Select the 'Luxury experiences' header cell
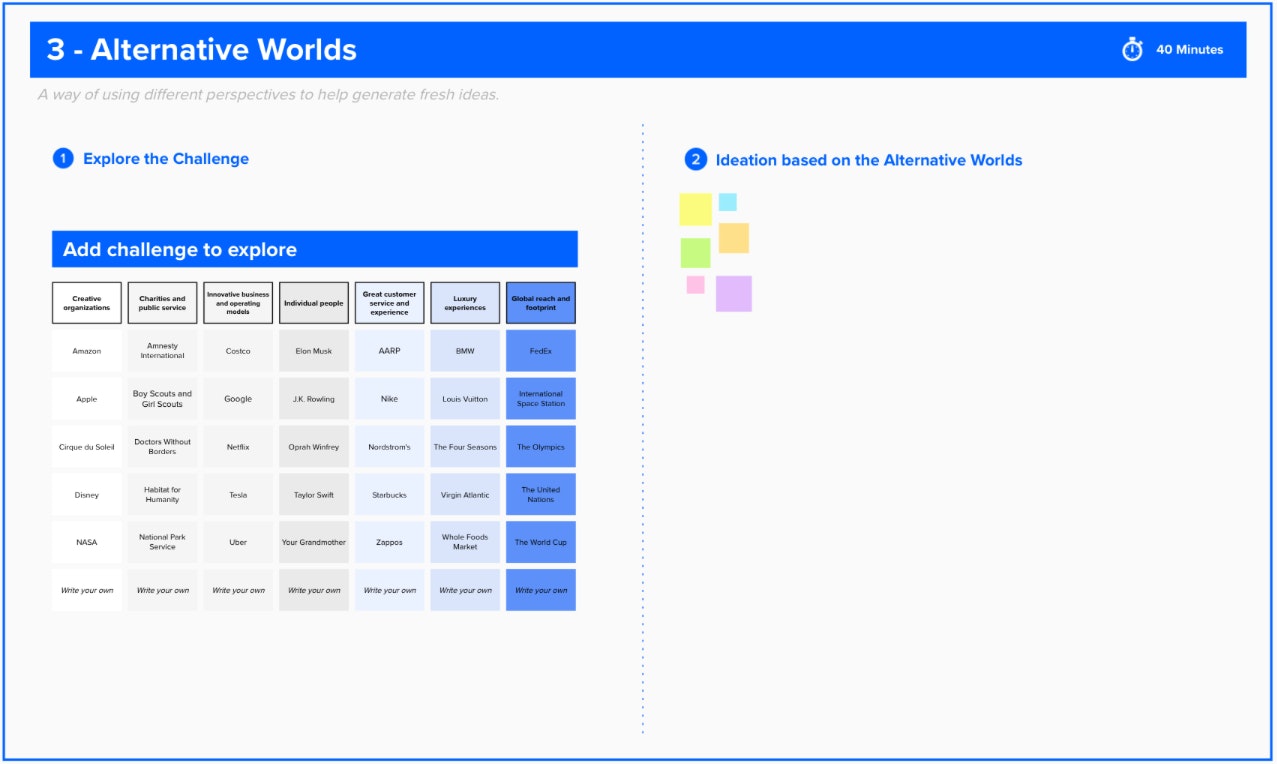The width and height of the screenshot is (1277, 764). pos(465,303)
